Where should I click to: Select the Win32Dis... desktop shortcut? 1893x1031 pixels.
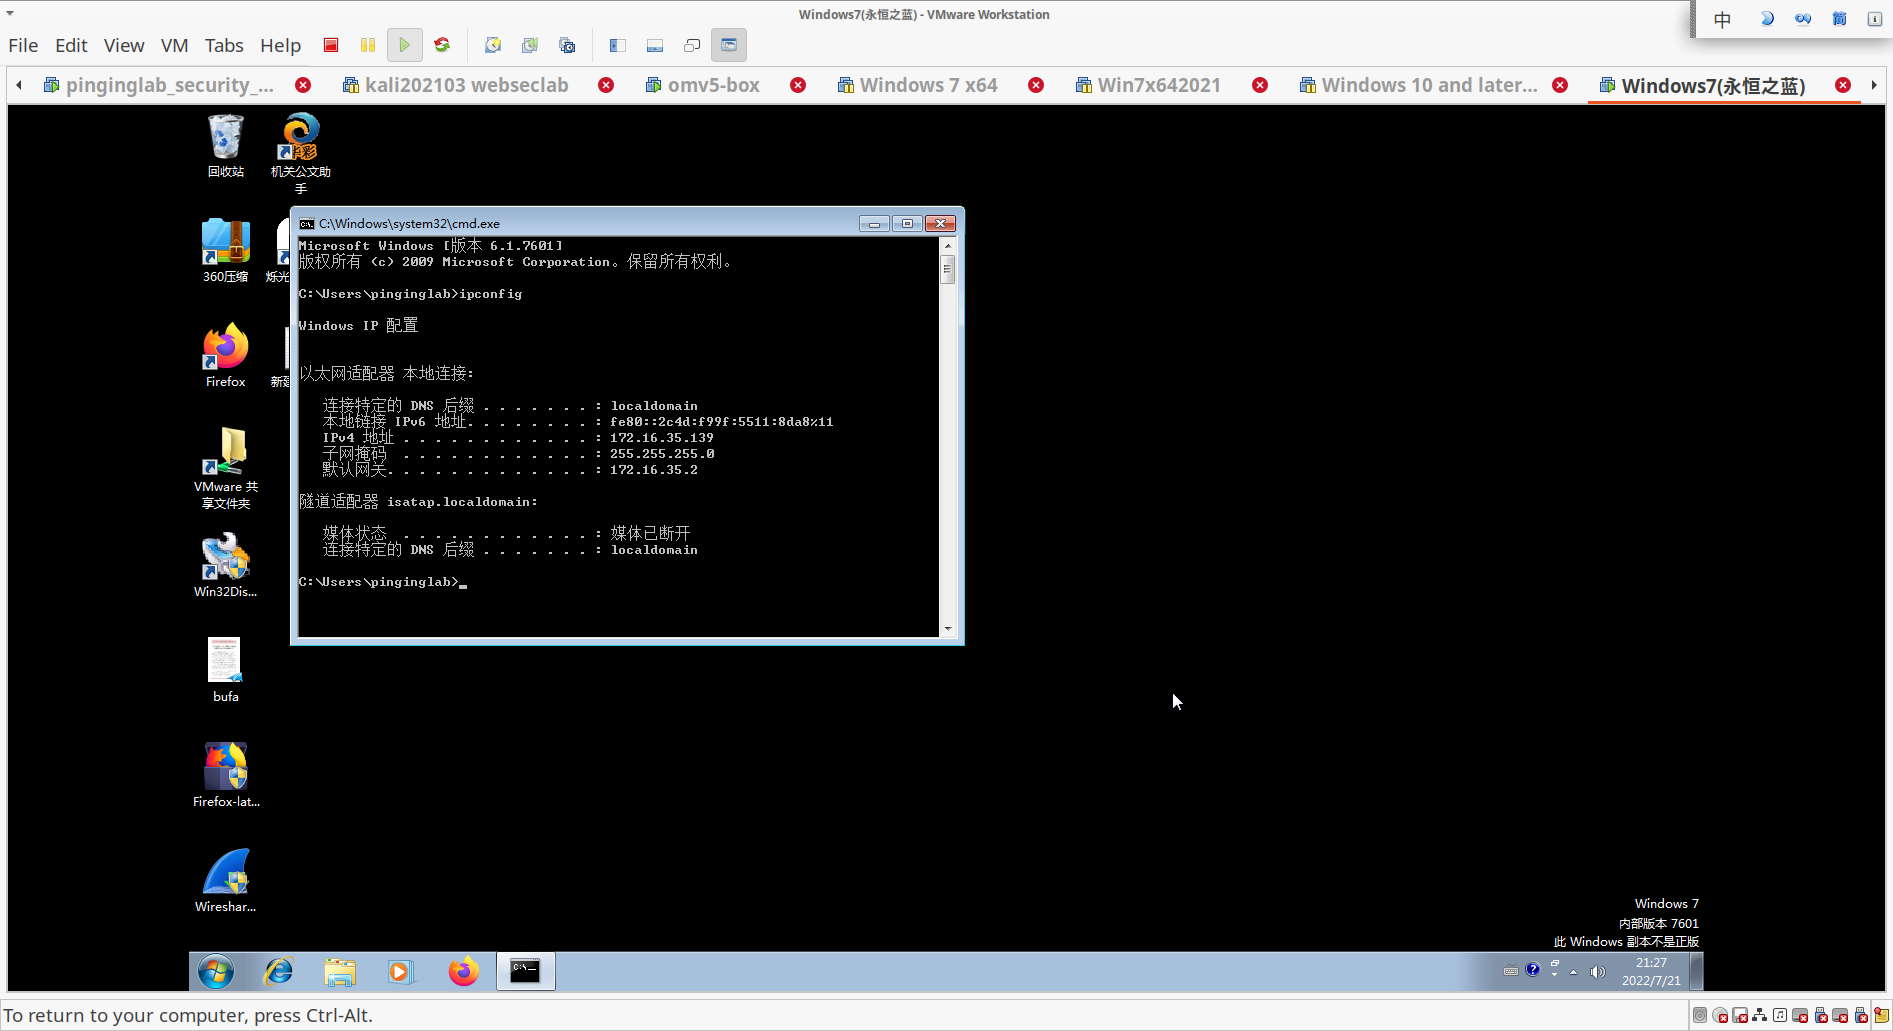(x=226, y=565)
